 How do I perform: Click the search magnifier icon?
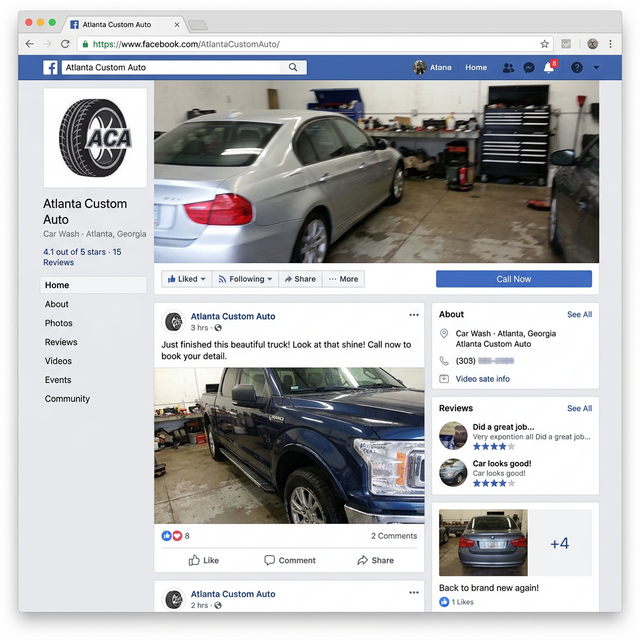(293, 68)
